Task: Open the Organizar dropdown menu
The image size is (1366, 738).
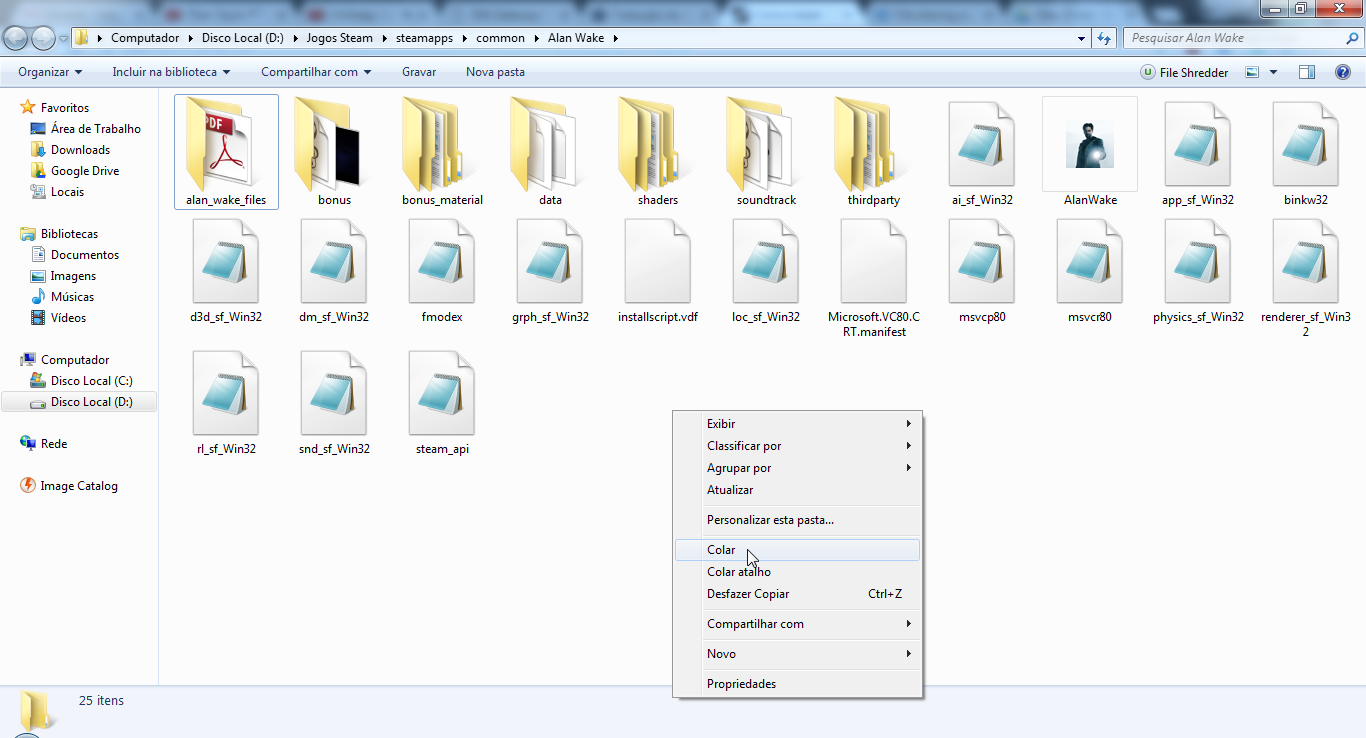Action: 50,72
